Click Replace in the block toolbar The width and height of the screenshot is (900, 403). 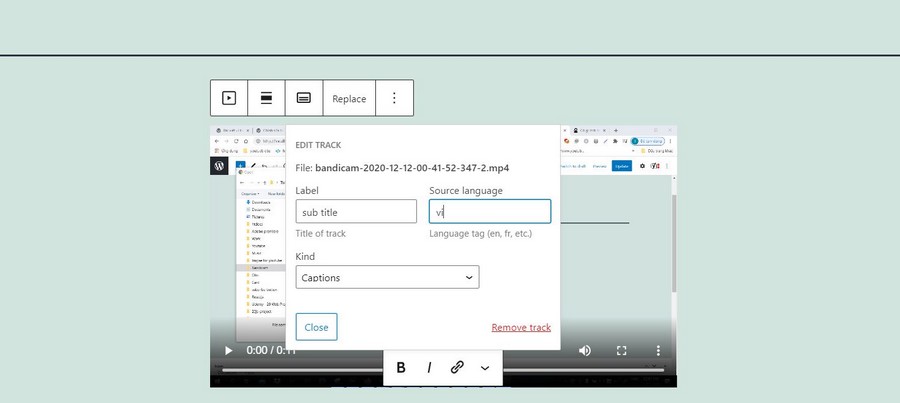(349, 98)
